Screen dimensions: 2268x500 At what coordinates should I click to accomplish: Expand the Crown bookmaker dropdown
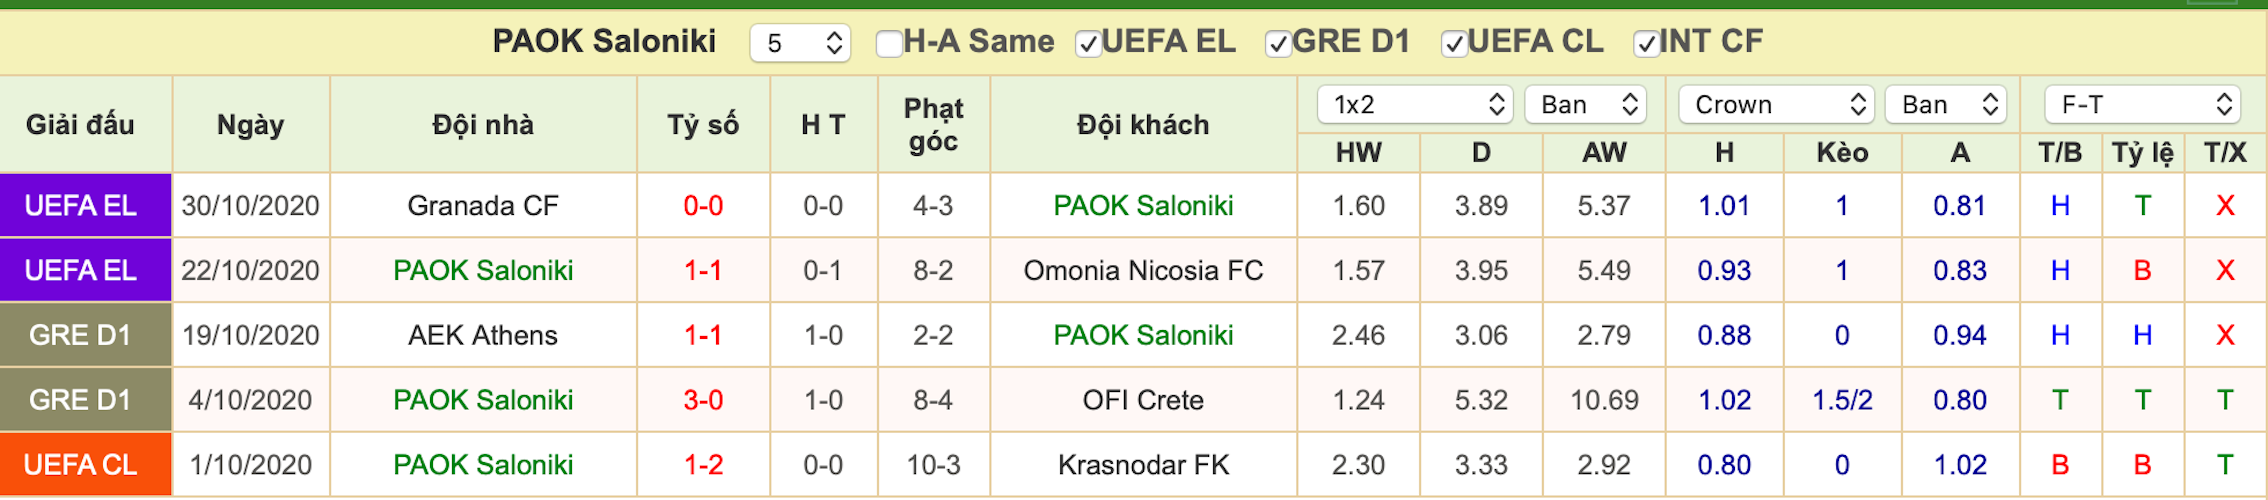pos(1776,105)
